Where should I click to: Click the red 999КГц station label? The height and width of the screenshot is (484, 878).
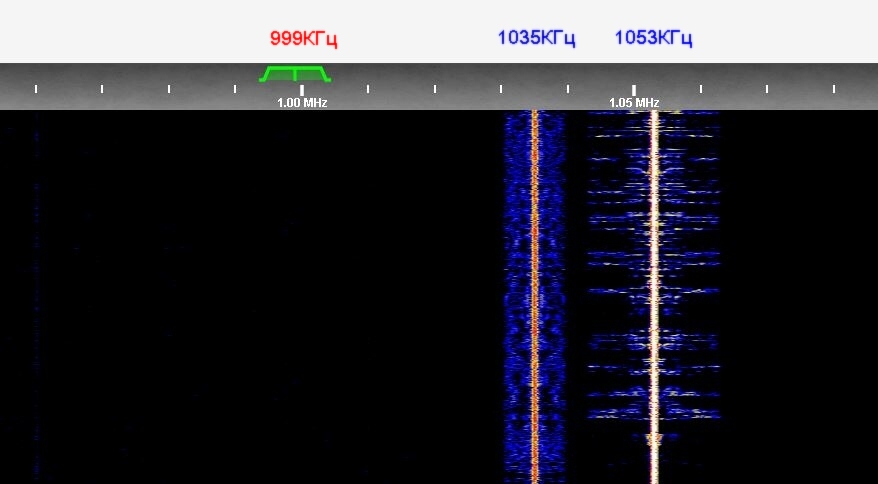coord(303,39)
